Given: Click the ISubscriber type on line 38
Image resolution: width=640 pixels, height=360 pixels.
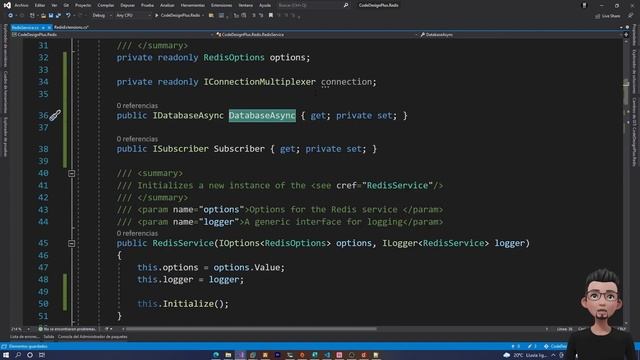Looking at the screenshot, I should [x=180, y=149].
